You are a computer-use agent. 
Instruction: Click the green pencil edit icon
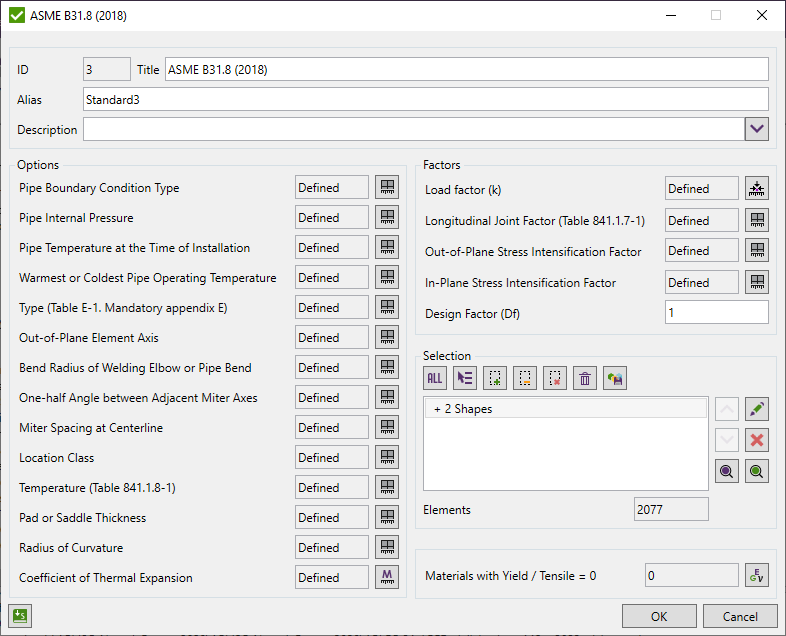(x=758, y=409)
